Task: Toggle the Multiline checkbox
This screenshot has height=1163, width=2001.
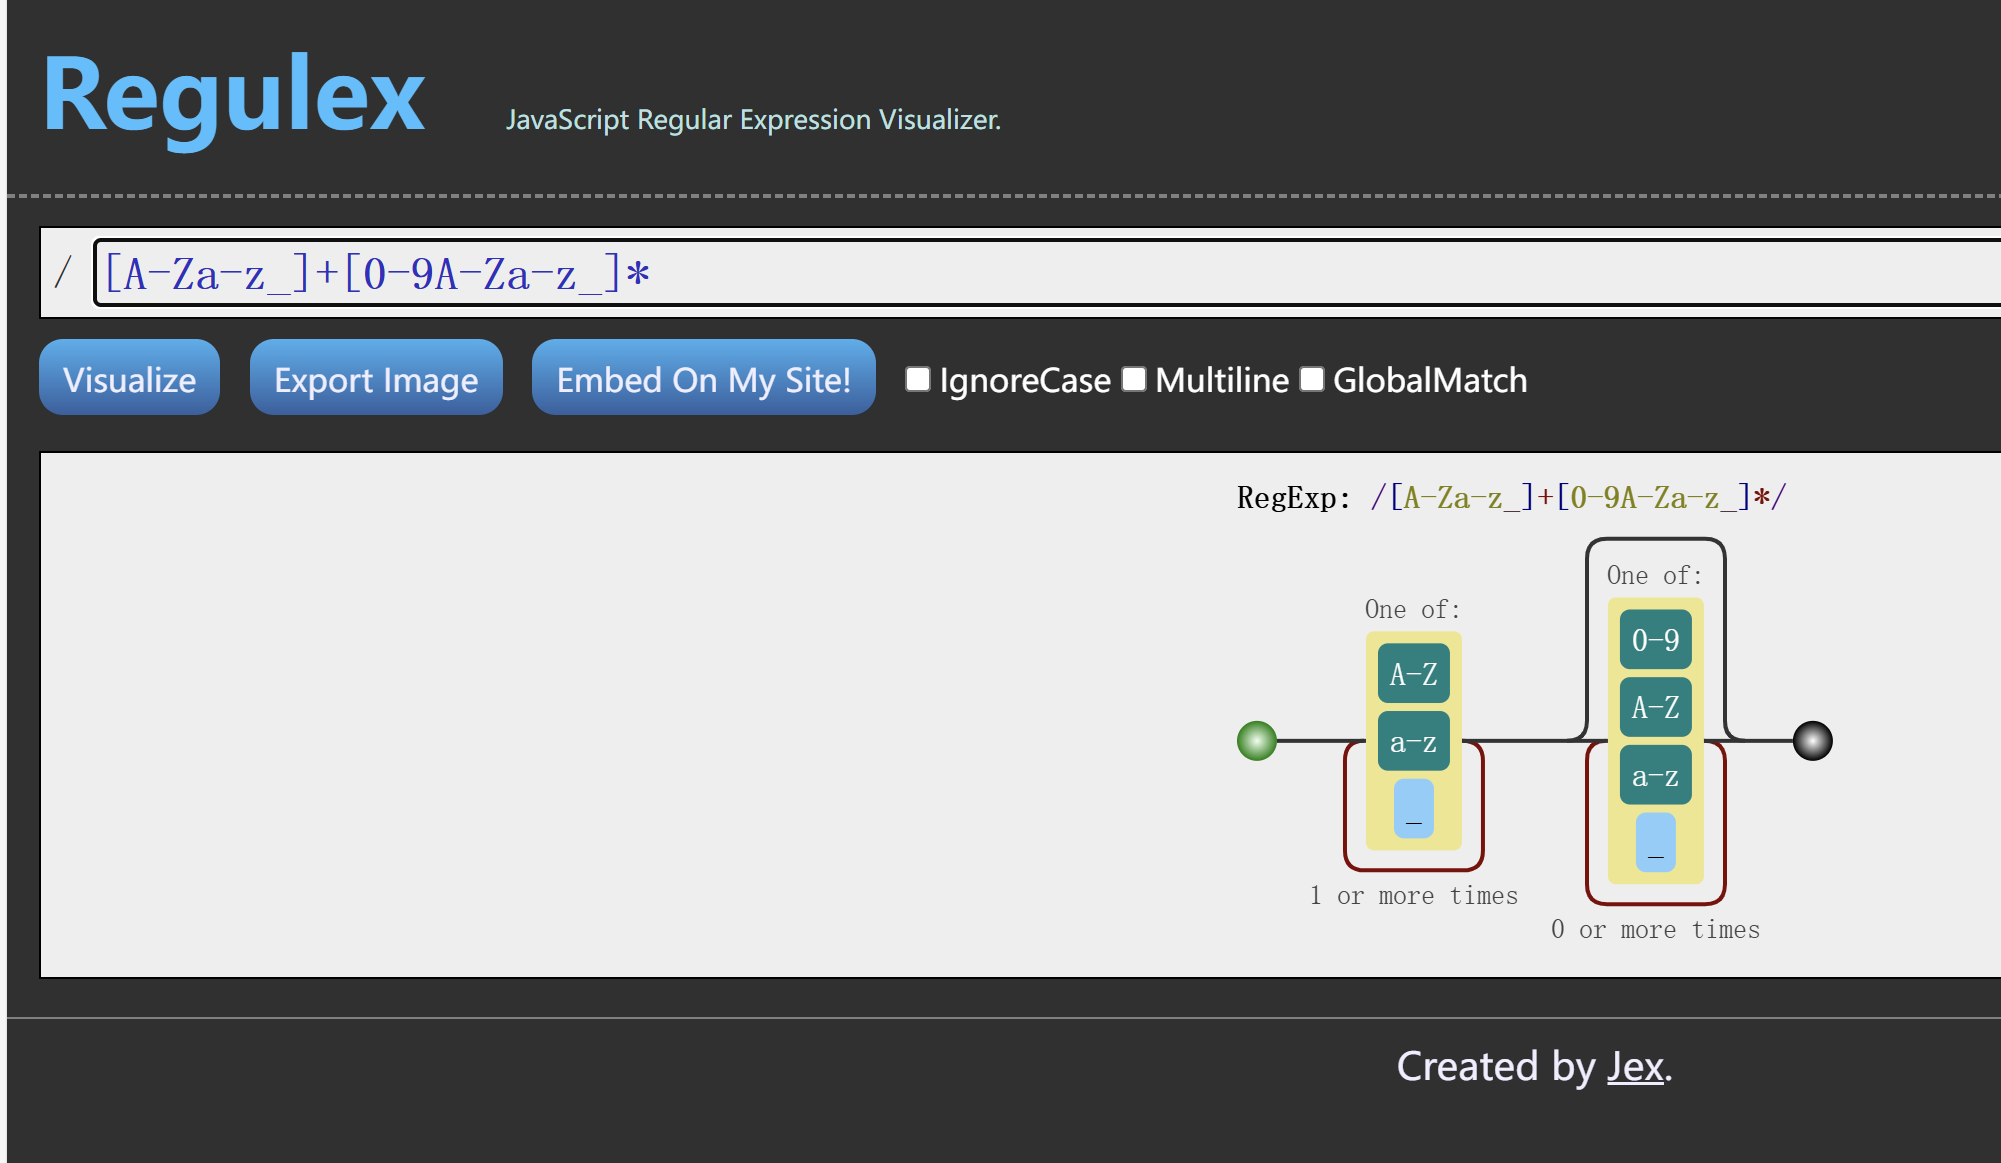Action: 1133,379
